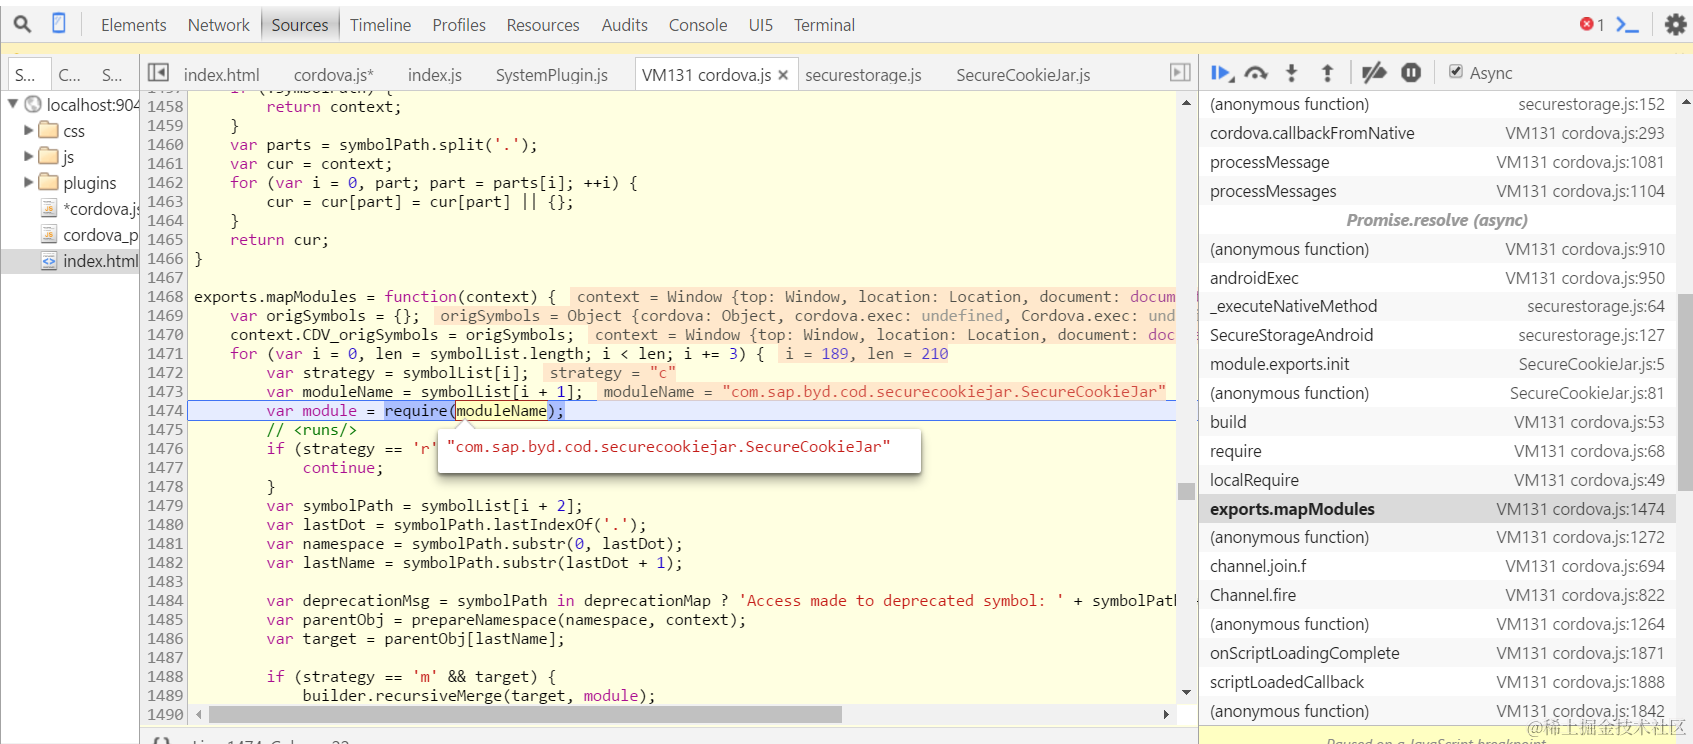Step into next function call
Screen dimensions: 1693x744
1291,73
